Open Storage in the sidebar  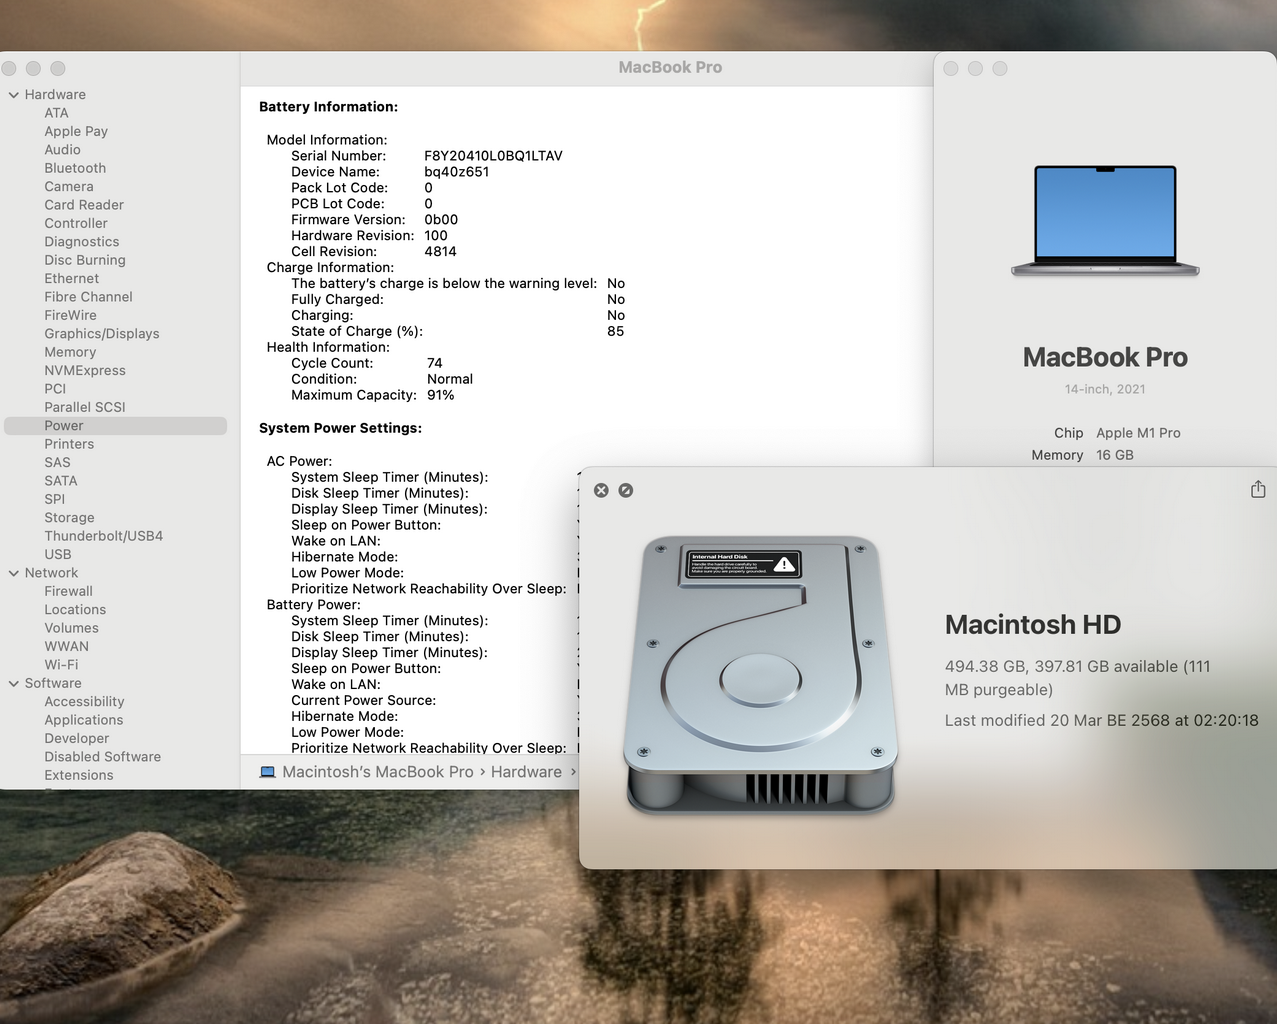[x=69, y=518]
